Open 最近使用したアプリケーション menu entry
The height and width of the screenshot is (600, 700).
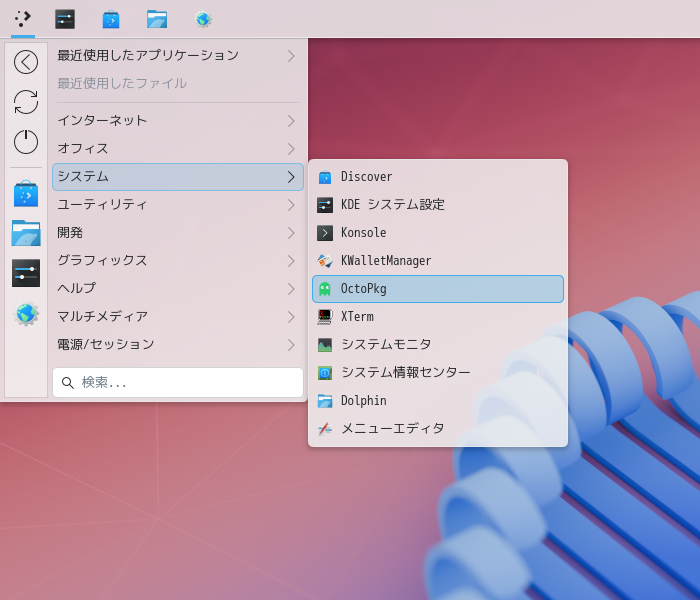click(x=178, y=56)
